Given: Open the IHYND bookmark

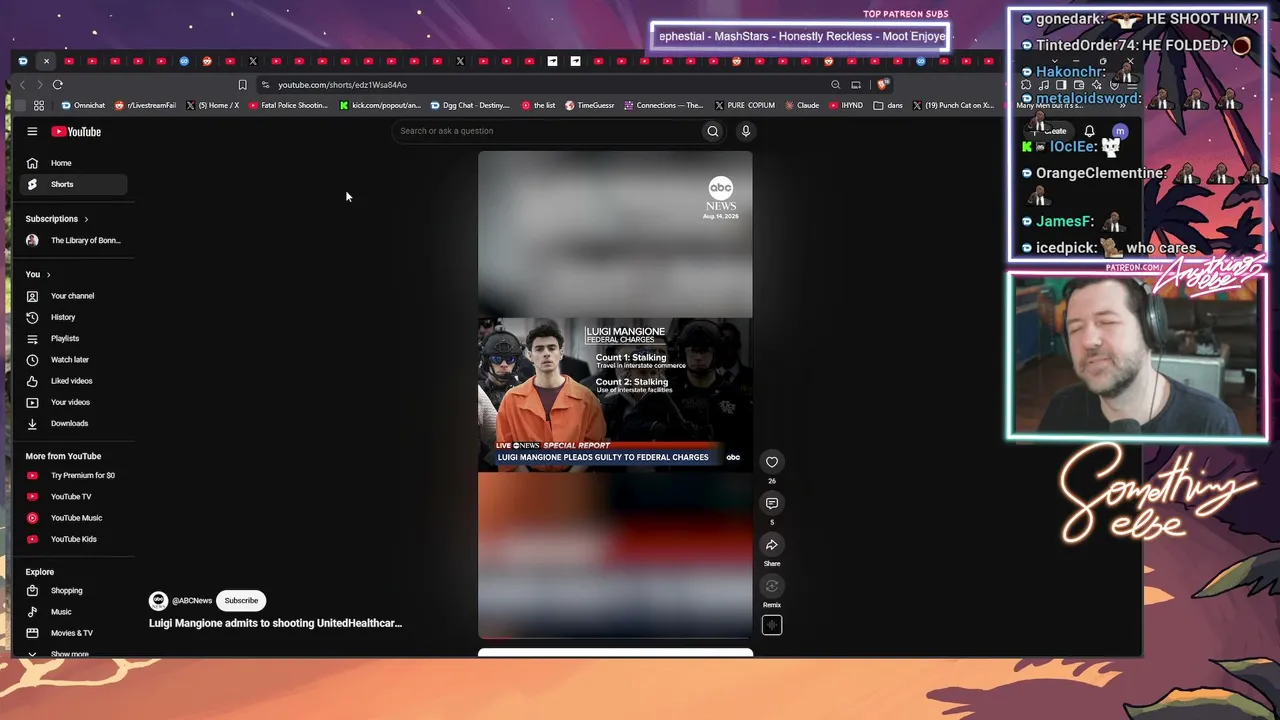Looking at the screenshot, I should [x=846, y=105].
